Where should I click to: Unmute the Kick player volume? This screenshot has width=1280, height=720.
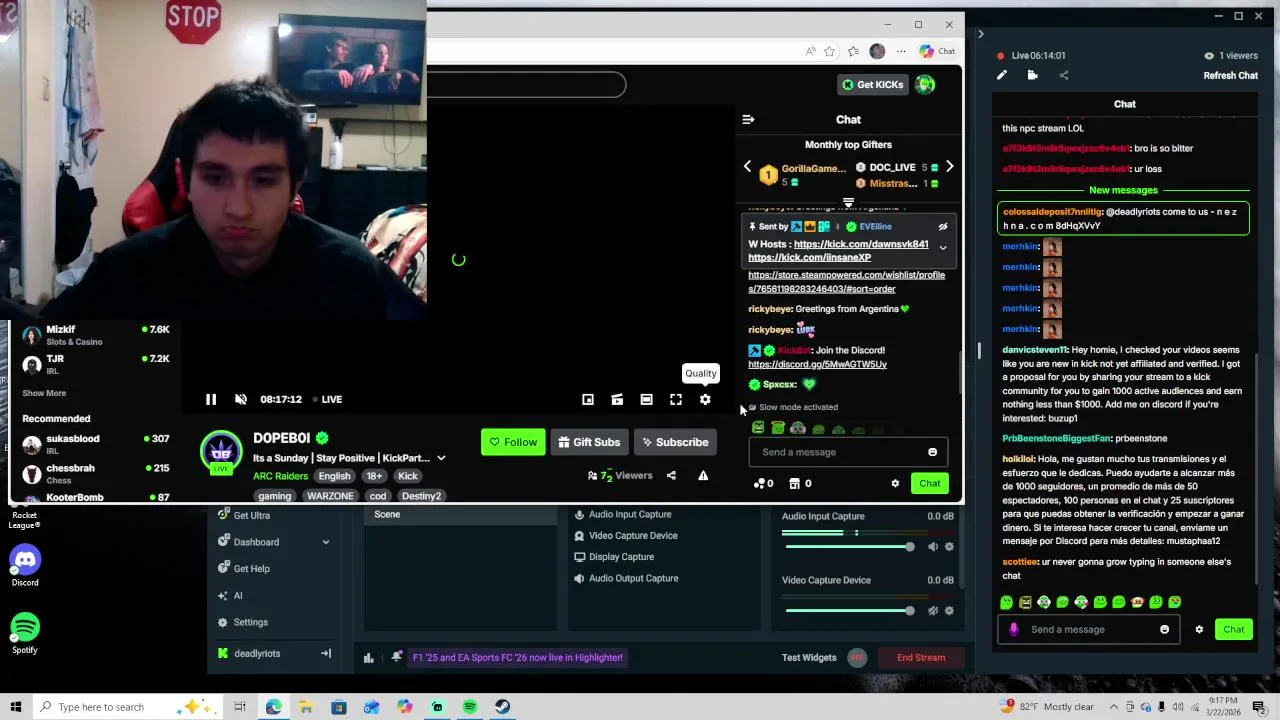click(241, 399)
